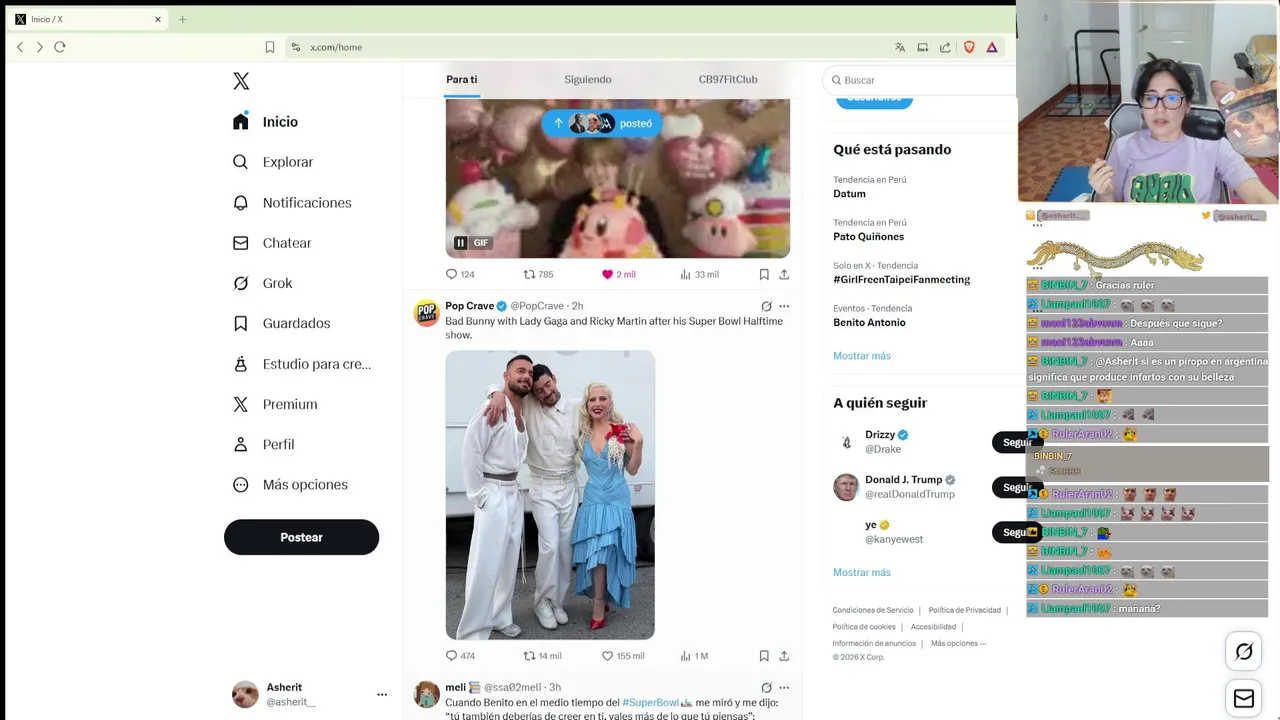Click the new posts 'posteó' pill
The width and height of the screenshot is (1280, 720).
(602, 123)
